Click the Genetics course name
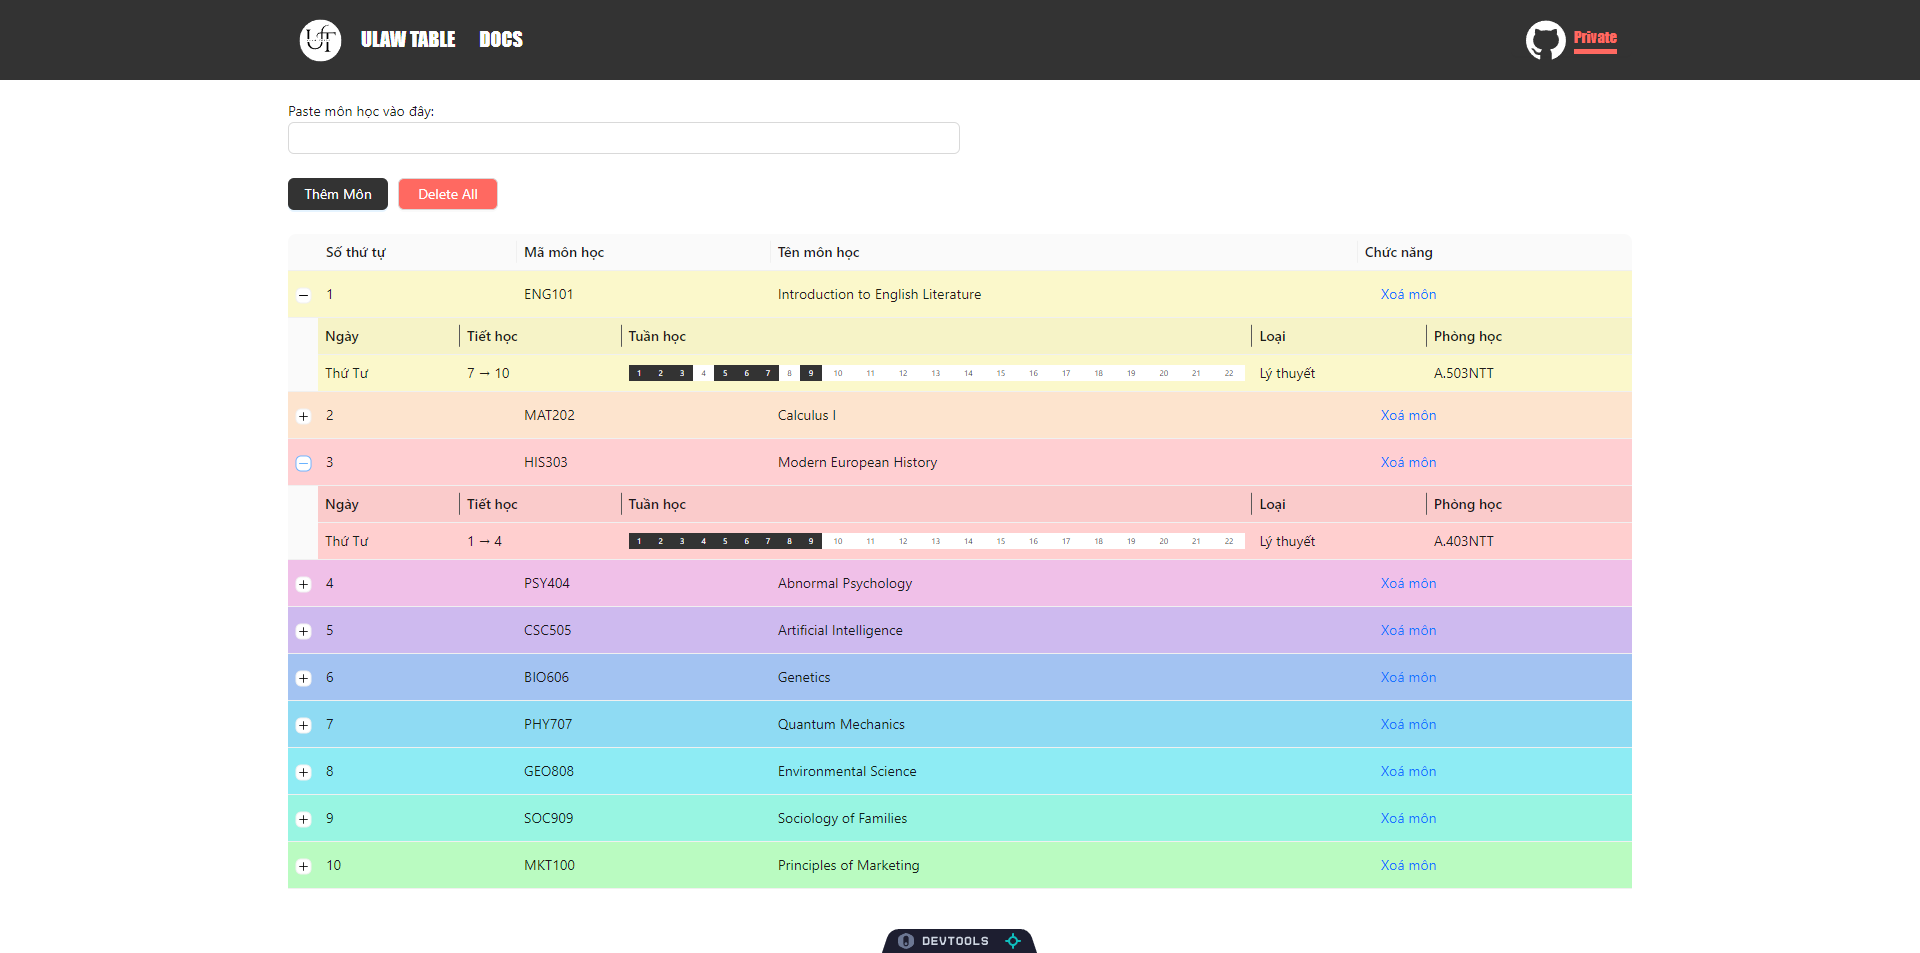1920x953 pixels. 803,677
